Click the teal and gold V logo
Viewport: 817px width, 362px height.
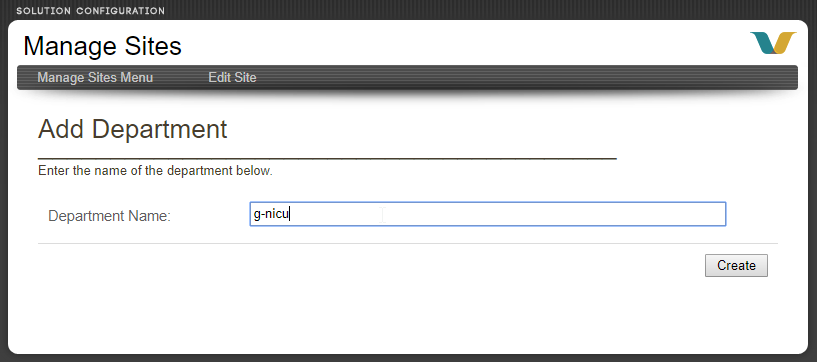(x=773, y=43)
